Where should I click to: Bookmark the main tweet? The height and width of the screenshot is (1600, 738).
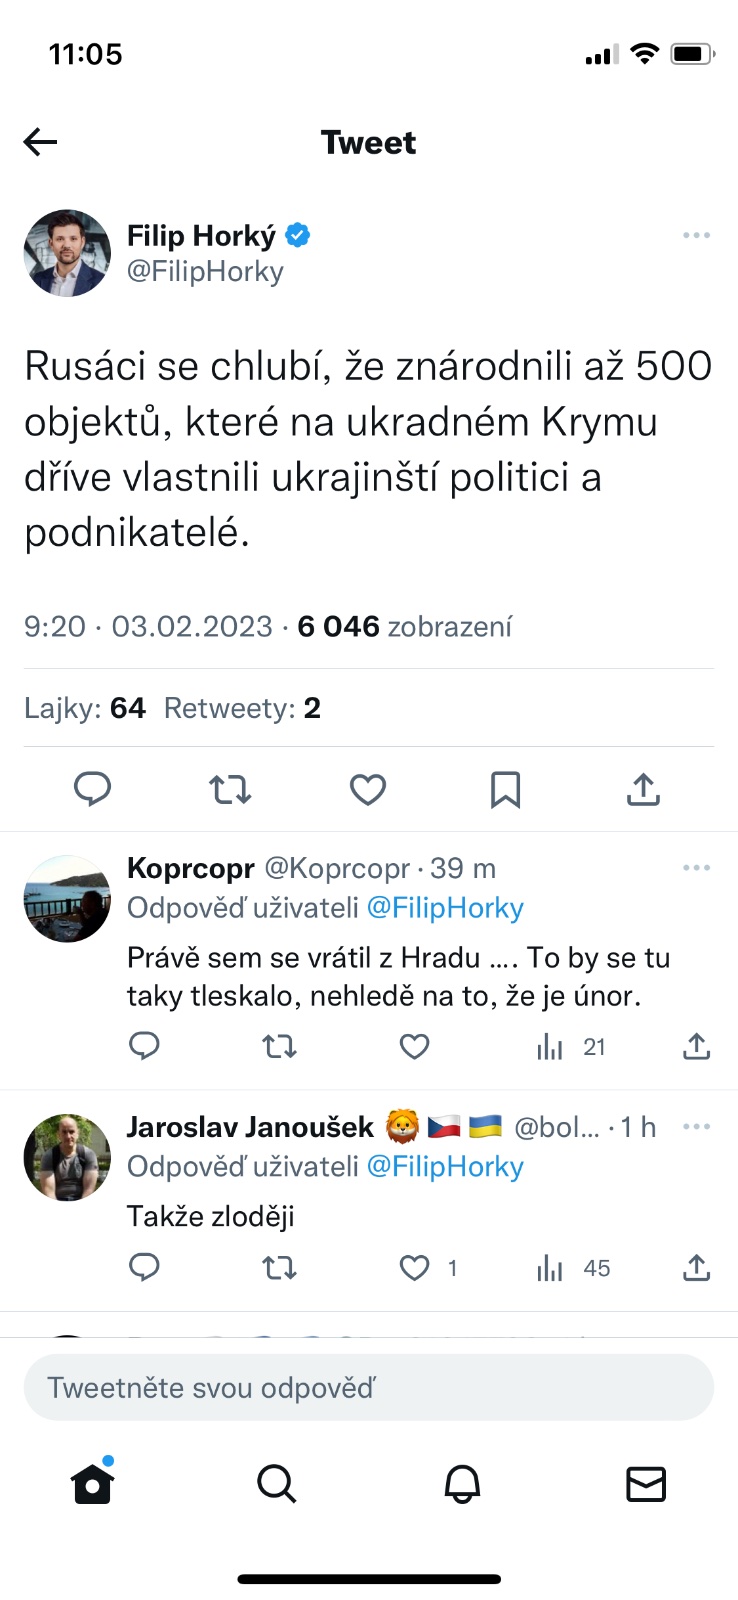[505, 789]
